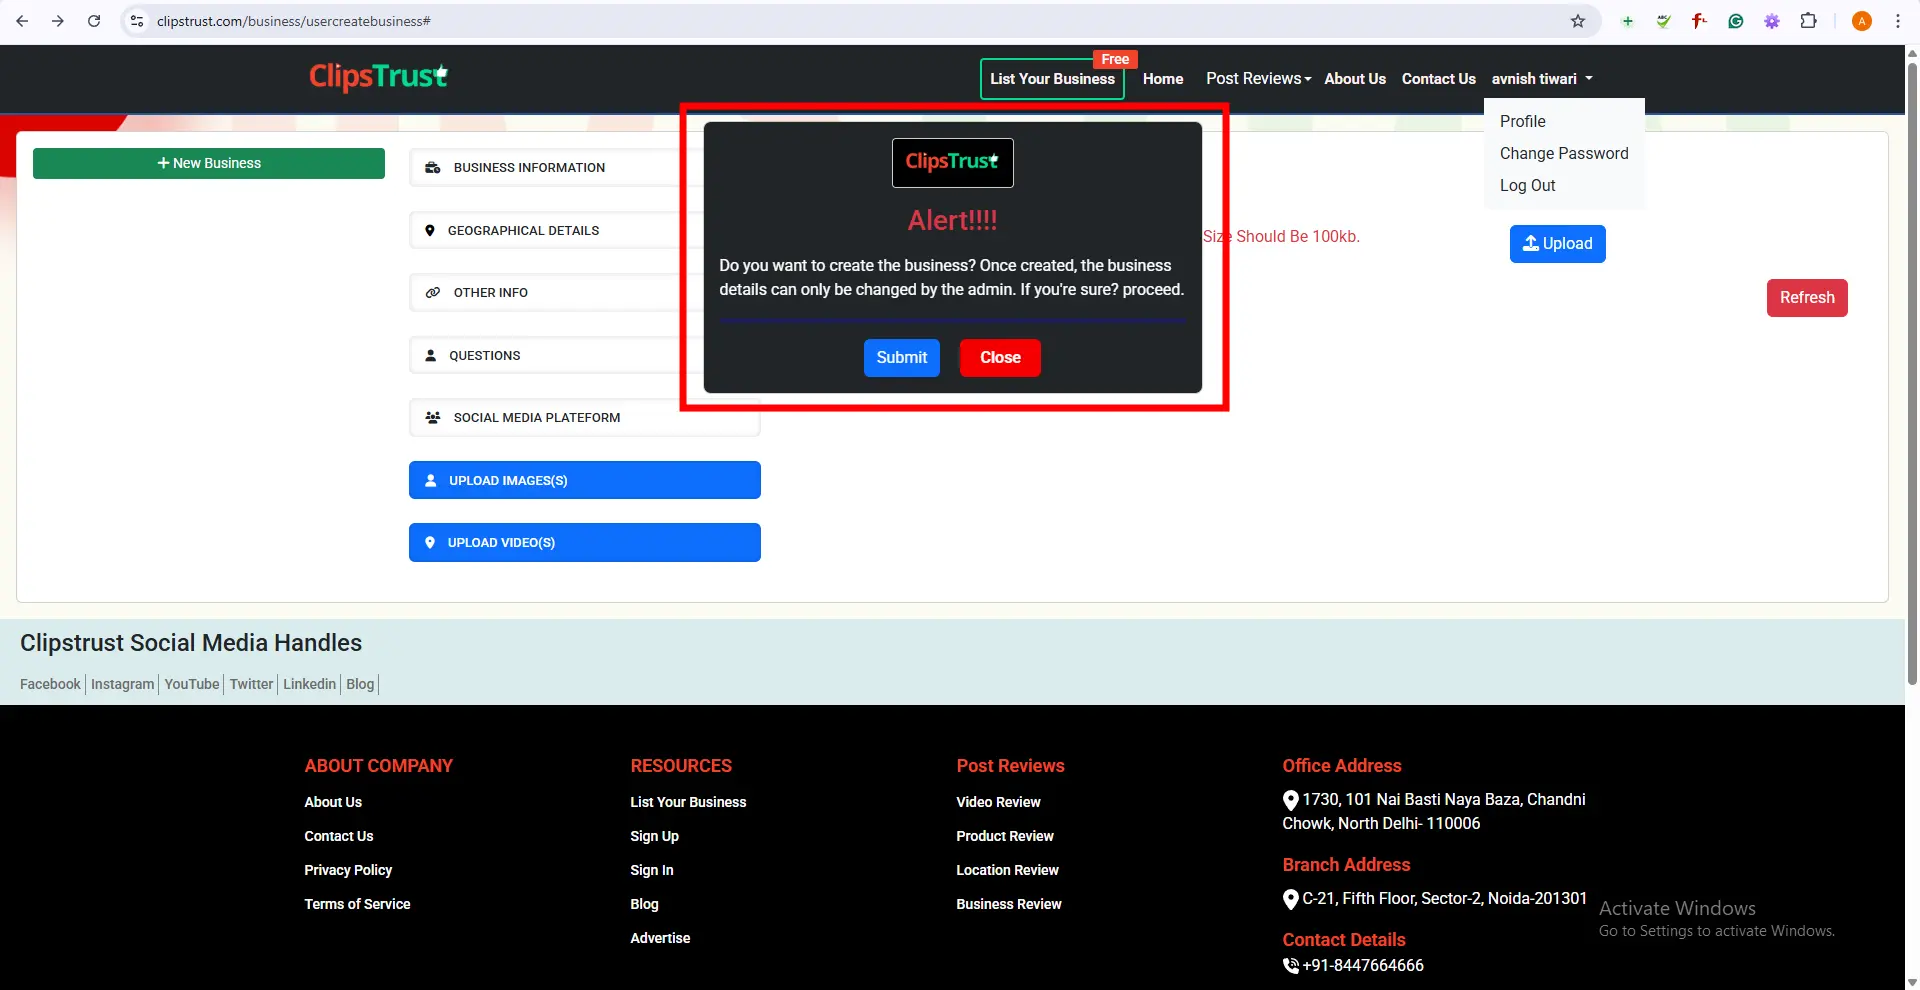Click the person icon of Upload Images
1920x990 pixels.
click(431, 481)
